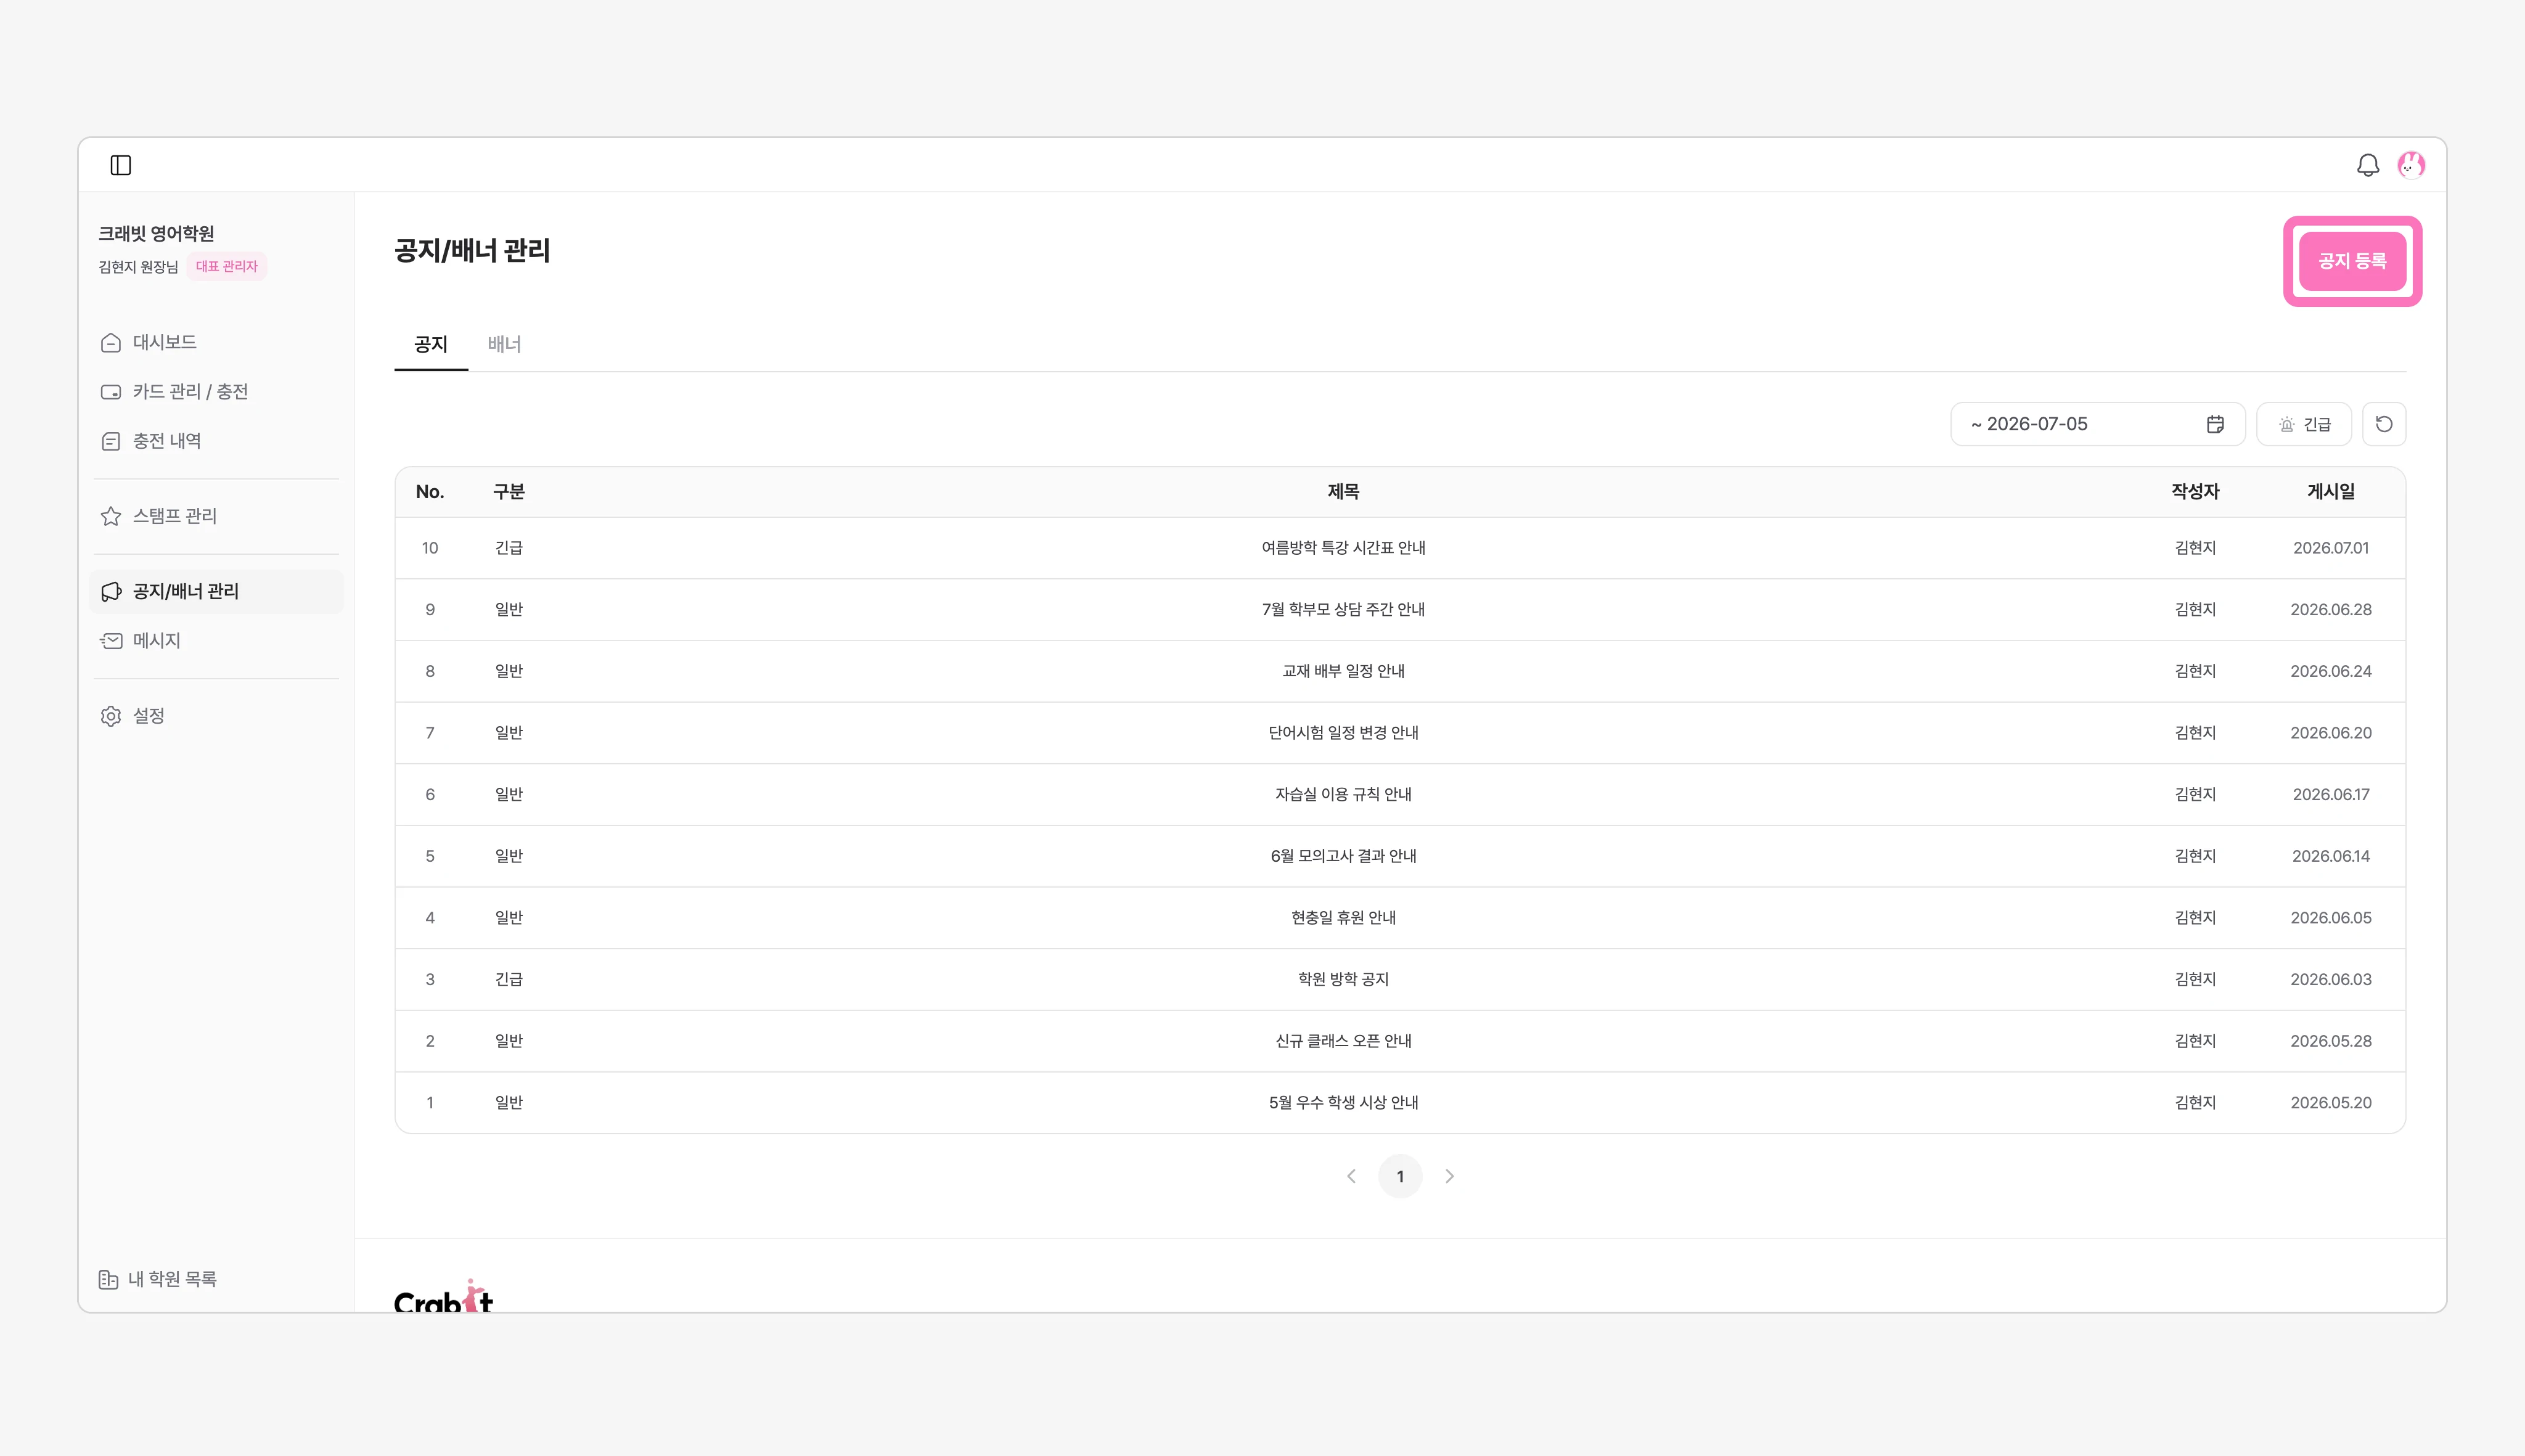Viewport: 2525px width, 1456px height.
Task: Open 메시지 menu item
Action: click(216, 641)
